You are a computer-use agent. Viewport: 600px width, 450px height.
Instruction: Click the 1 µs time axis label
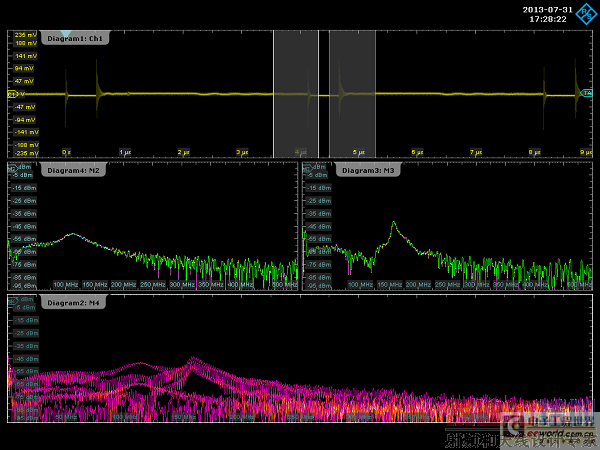(125, 152)
